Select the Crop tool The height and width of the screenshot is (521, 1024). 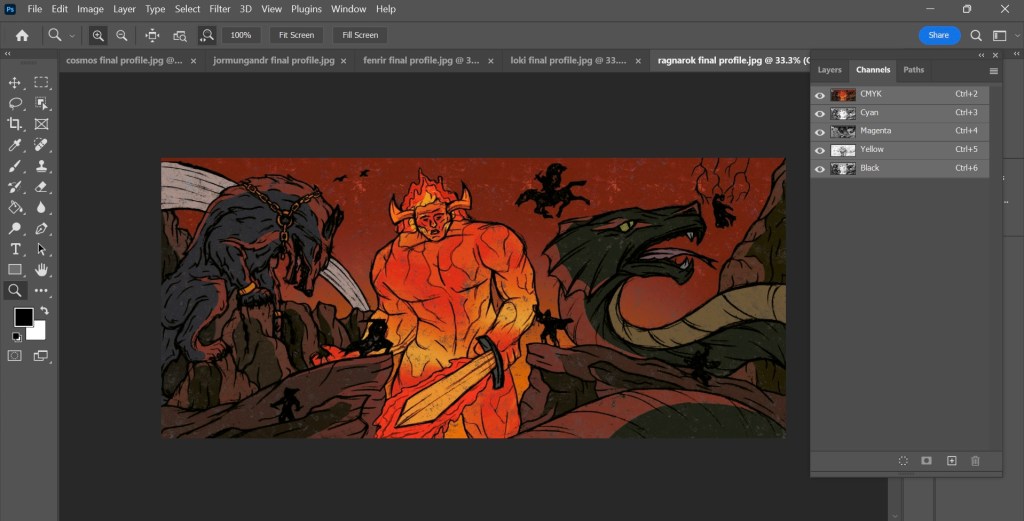click(15, 124)
